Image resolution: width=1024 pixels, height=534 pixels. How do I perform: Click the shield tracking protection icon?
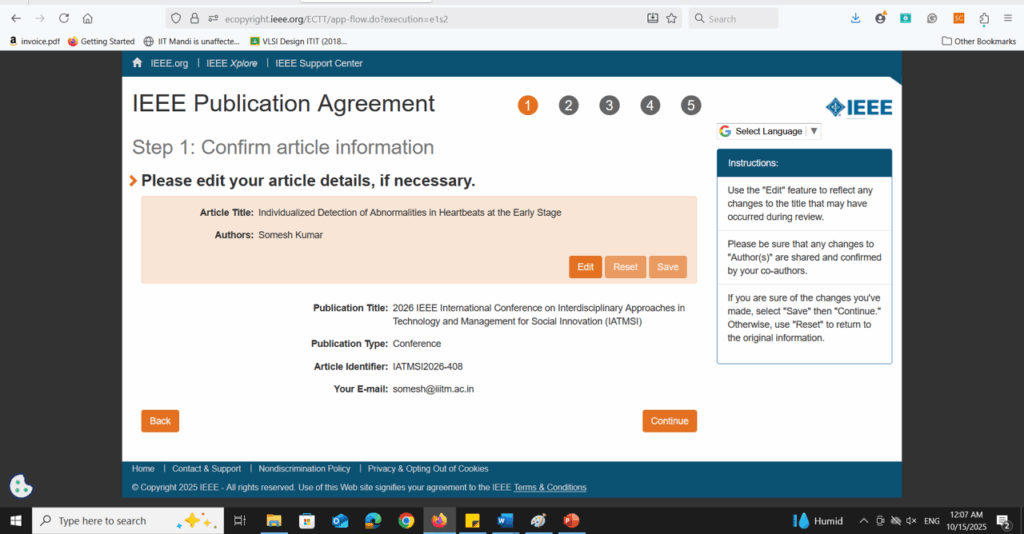pyautogui.click(x=177, y=18)
